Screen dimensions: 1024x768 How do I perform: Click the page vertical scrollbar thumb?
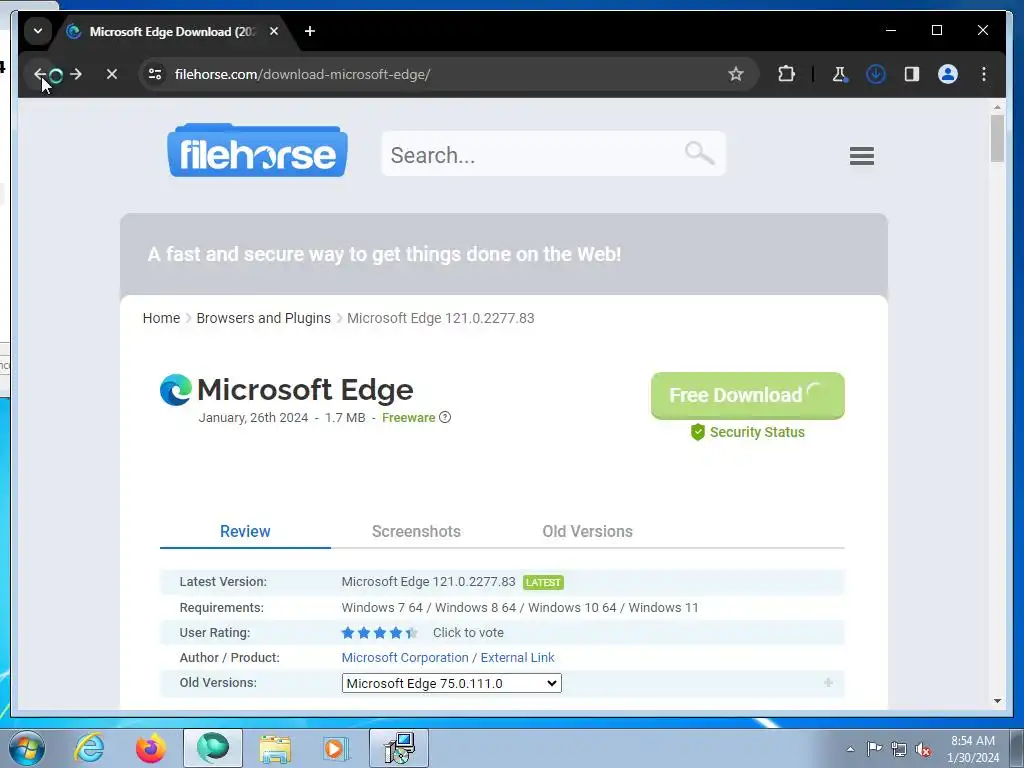click(x=997, y=138)
